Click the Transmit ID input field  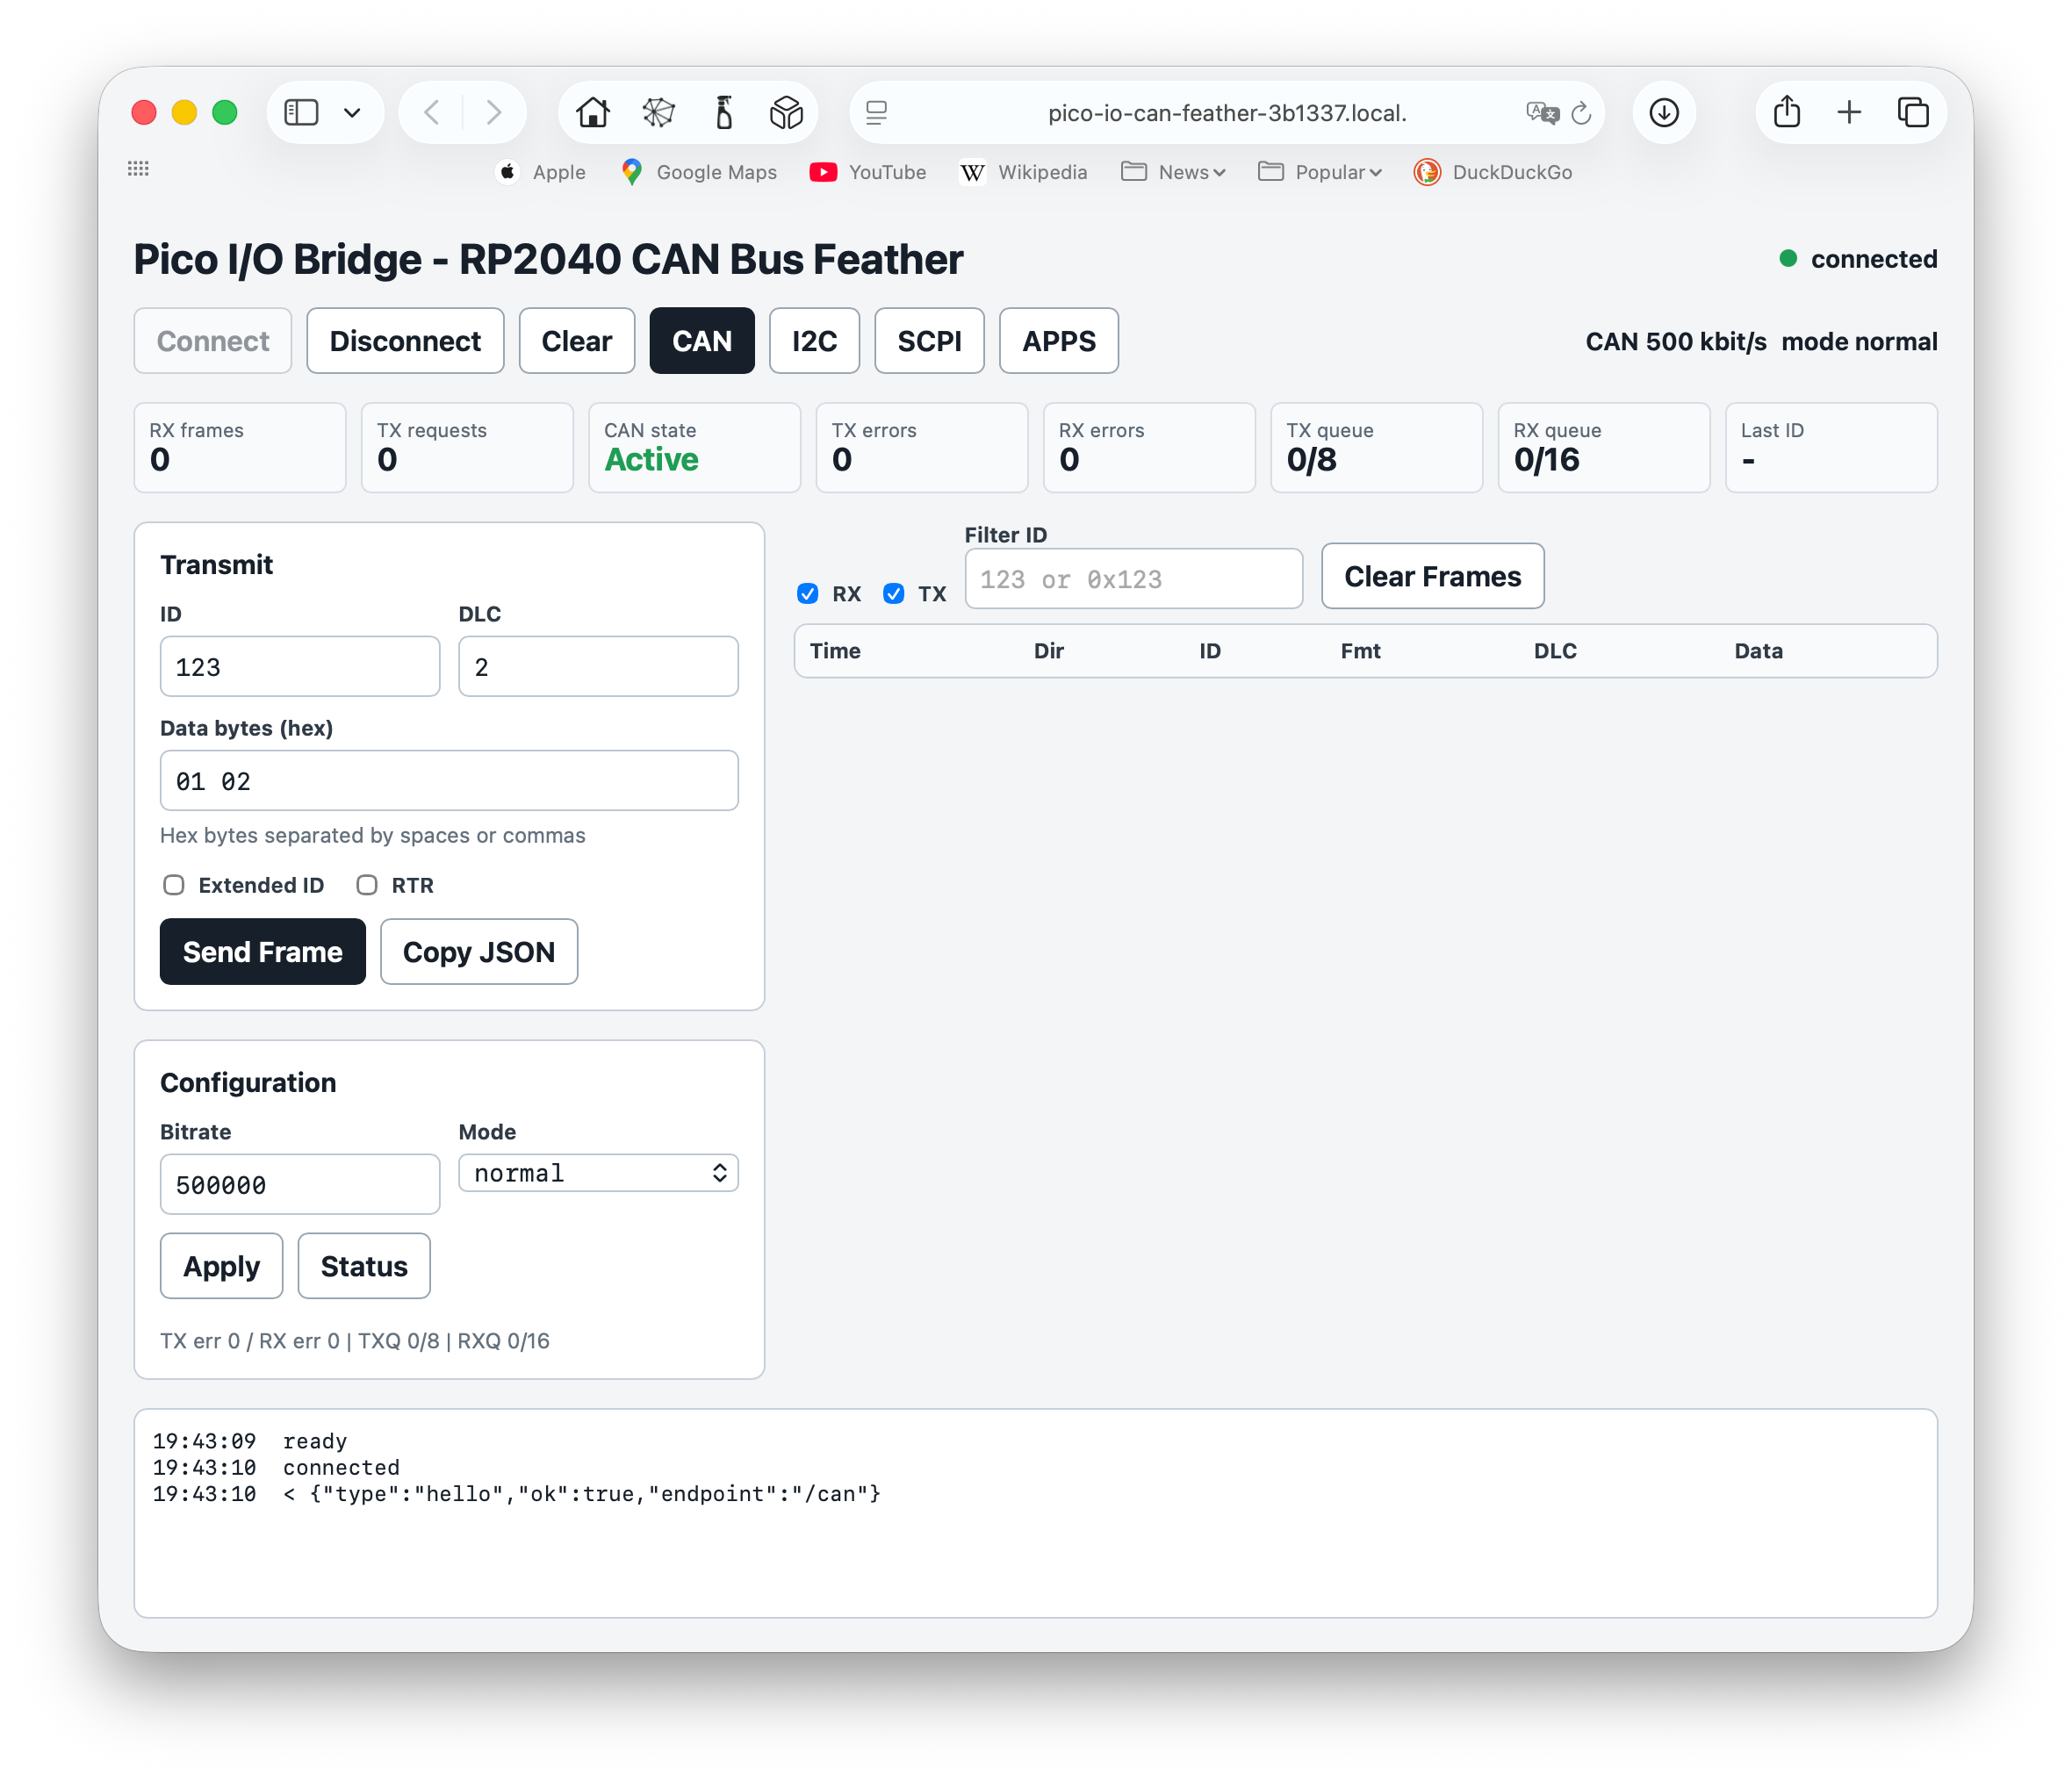[x=300, y=667]
